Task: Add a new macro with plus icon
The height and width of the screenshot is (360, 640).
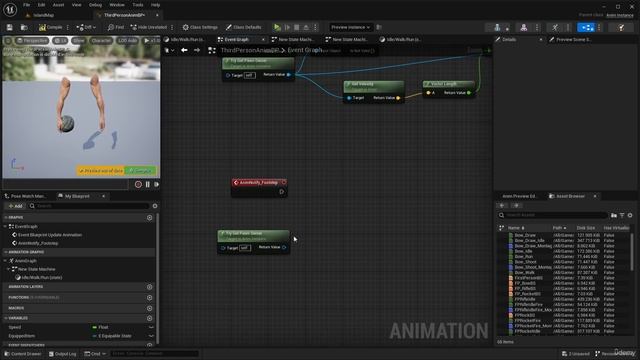Action: 149,308
